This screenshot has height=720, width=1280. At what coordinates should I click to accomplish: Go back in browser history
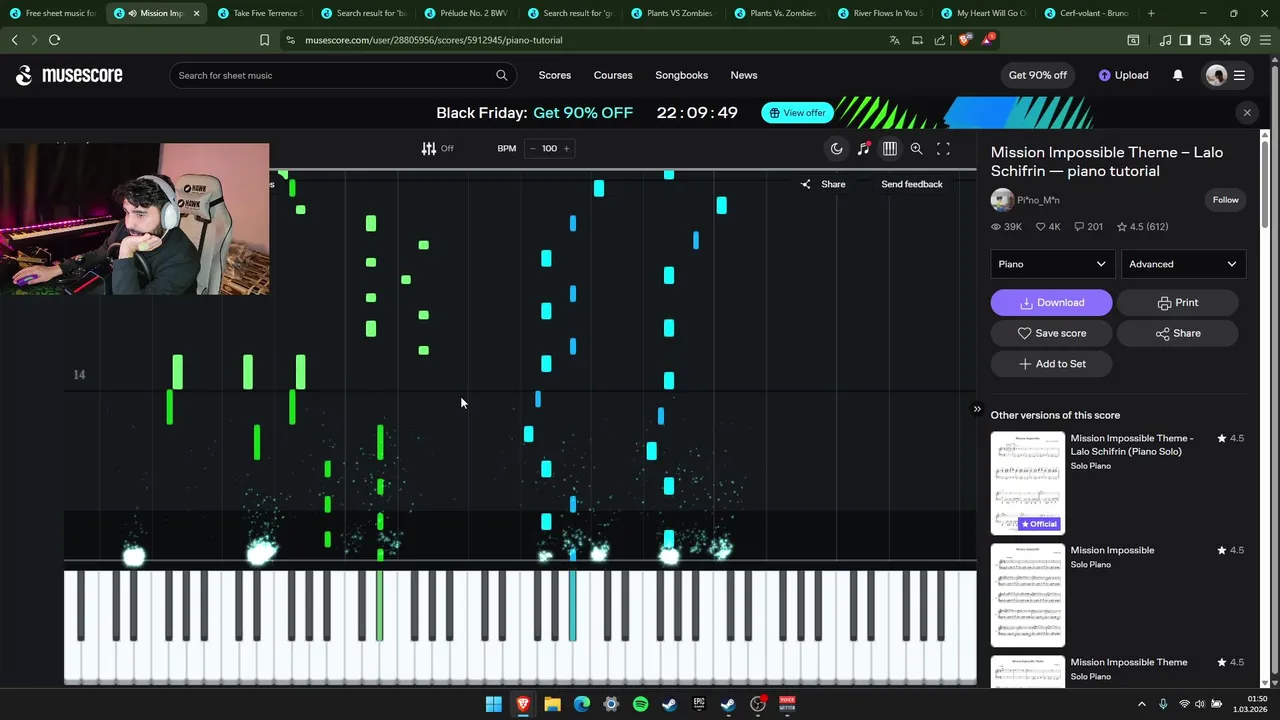pyautogui.click(x=14, y=40)
